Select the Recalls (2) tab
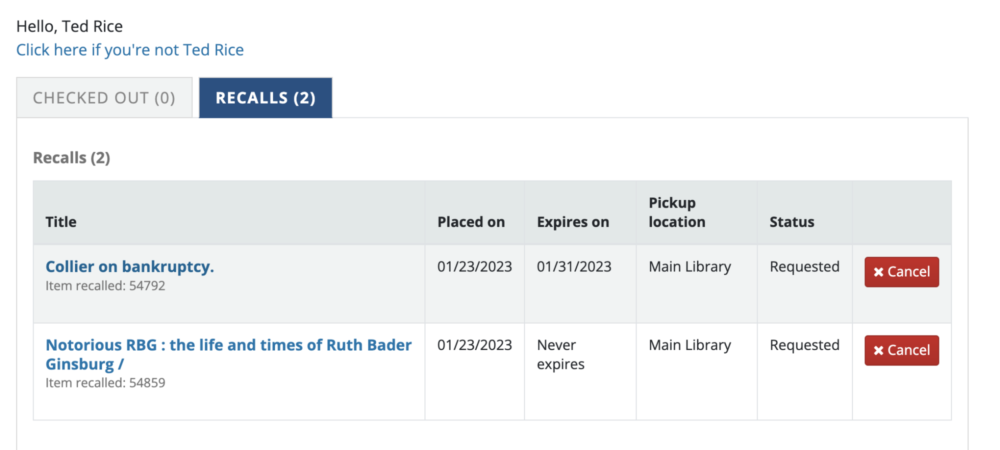The width and height of the screenshot is (1000, 450). coord(265,98)
